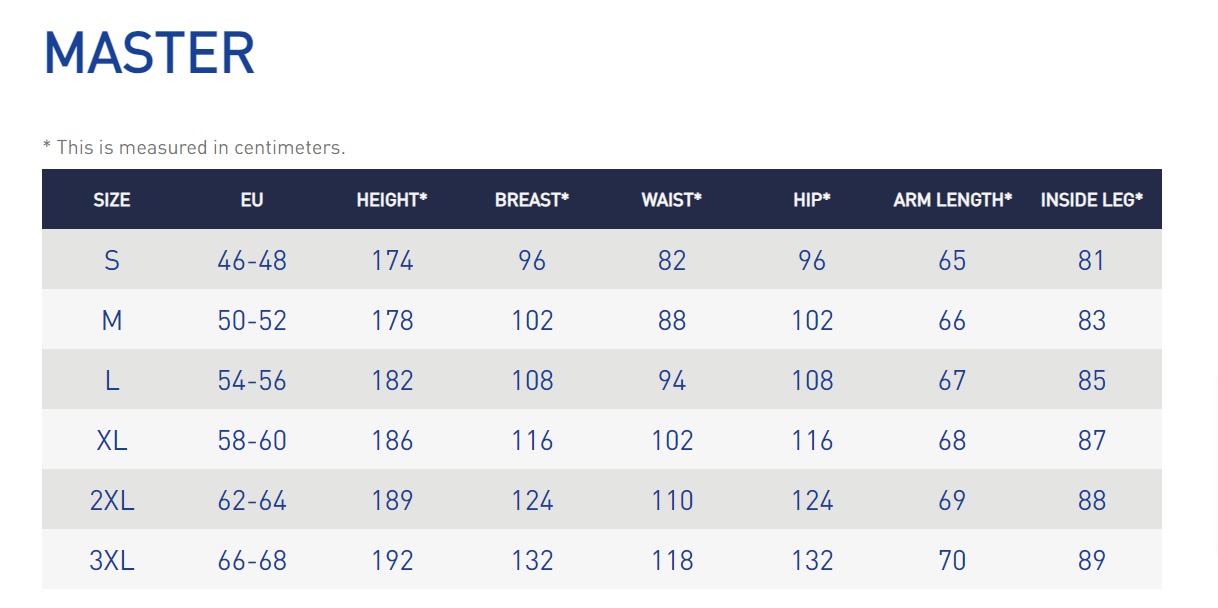This screenshot has height=608, width=1218.
Task: Click the BREAST* column header
Action: tap(532, 200)
